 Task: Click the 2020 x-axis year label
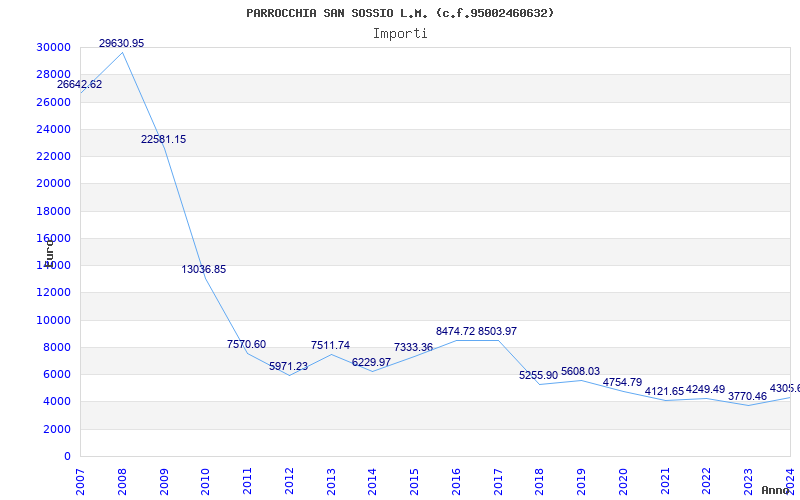tap(623, 481)
